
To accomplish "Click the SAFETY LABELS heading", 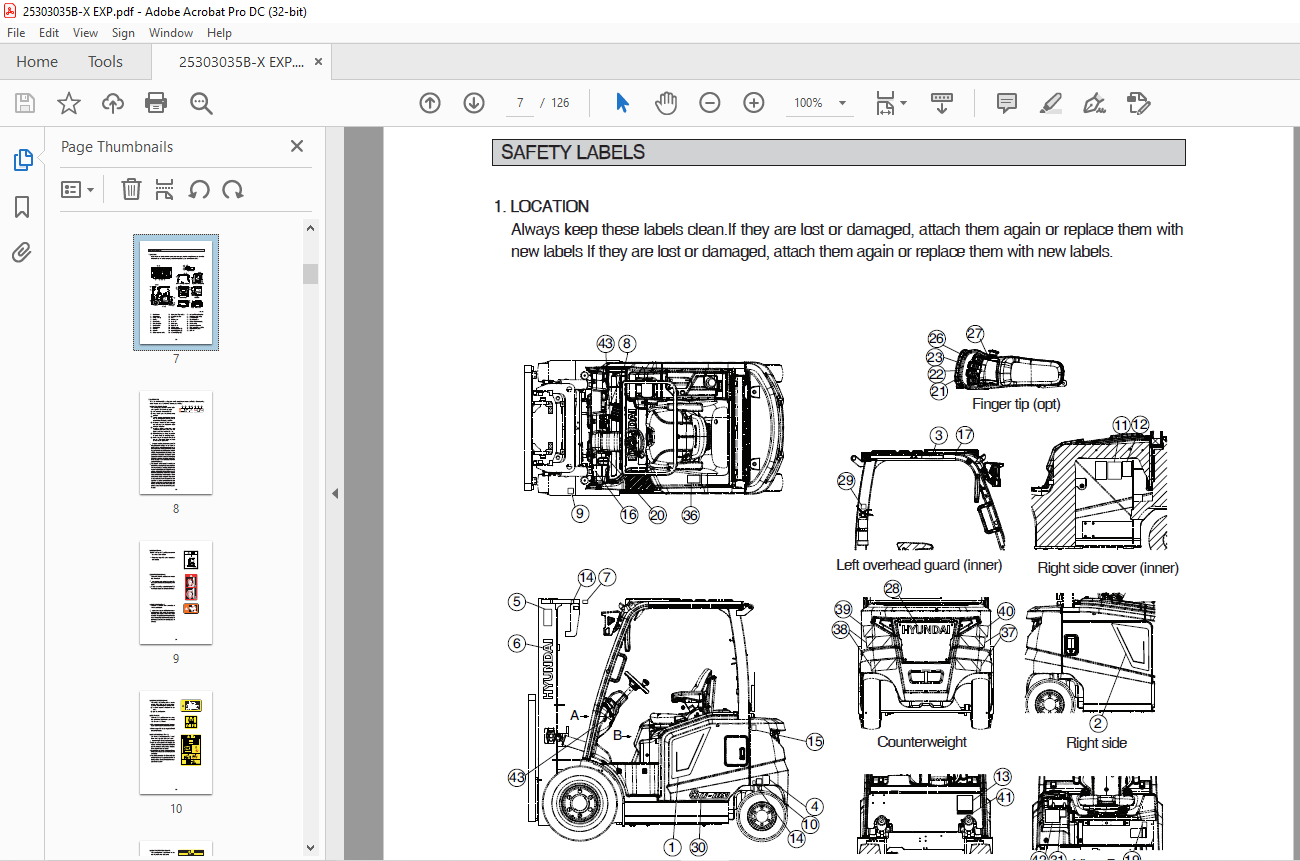I will pos(573,153).
